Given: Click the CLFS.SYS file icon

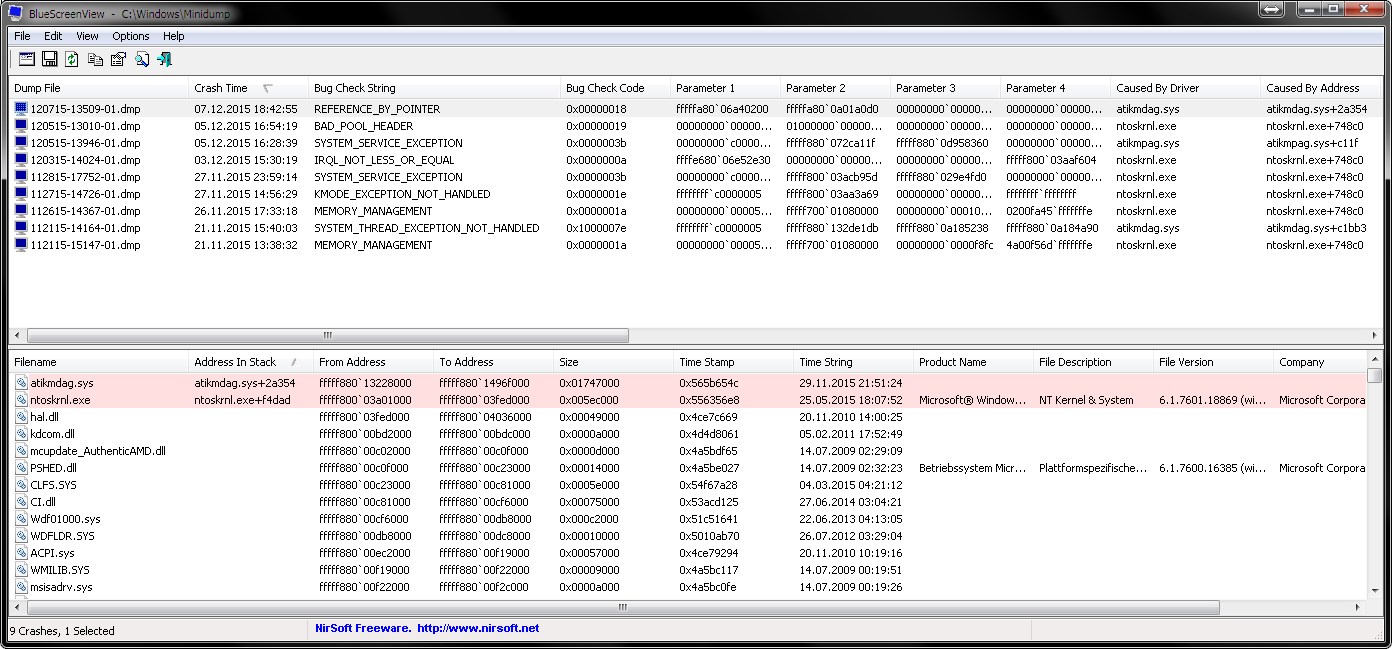Looking at the screenshot, I should (21, 485).
